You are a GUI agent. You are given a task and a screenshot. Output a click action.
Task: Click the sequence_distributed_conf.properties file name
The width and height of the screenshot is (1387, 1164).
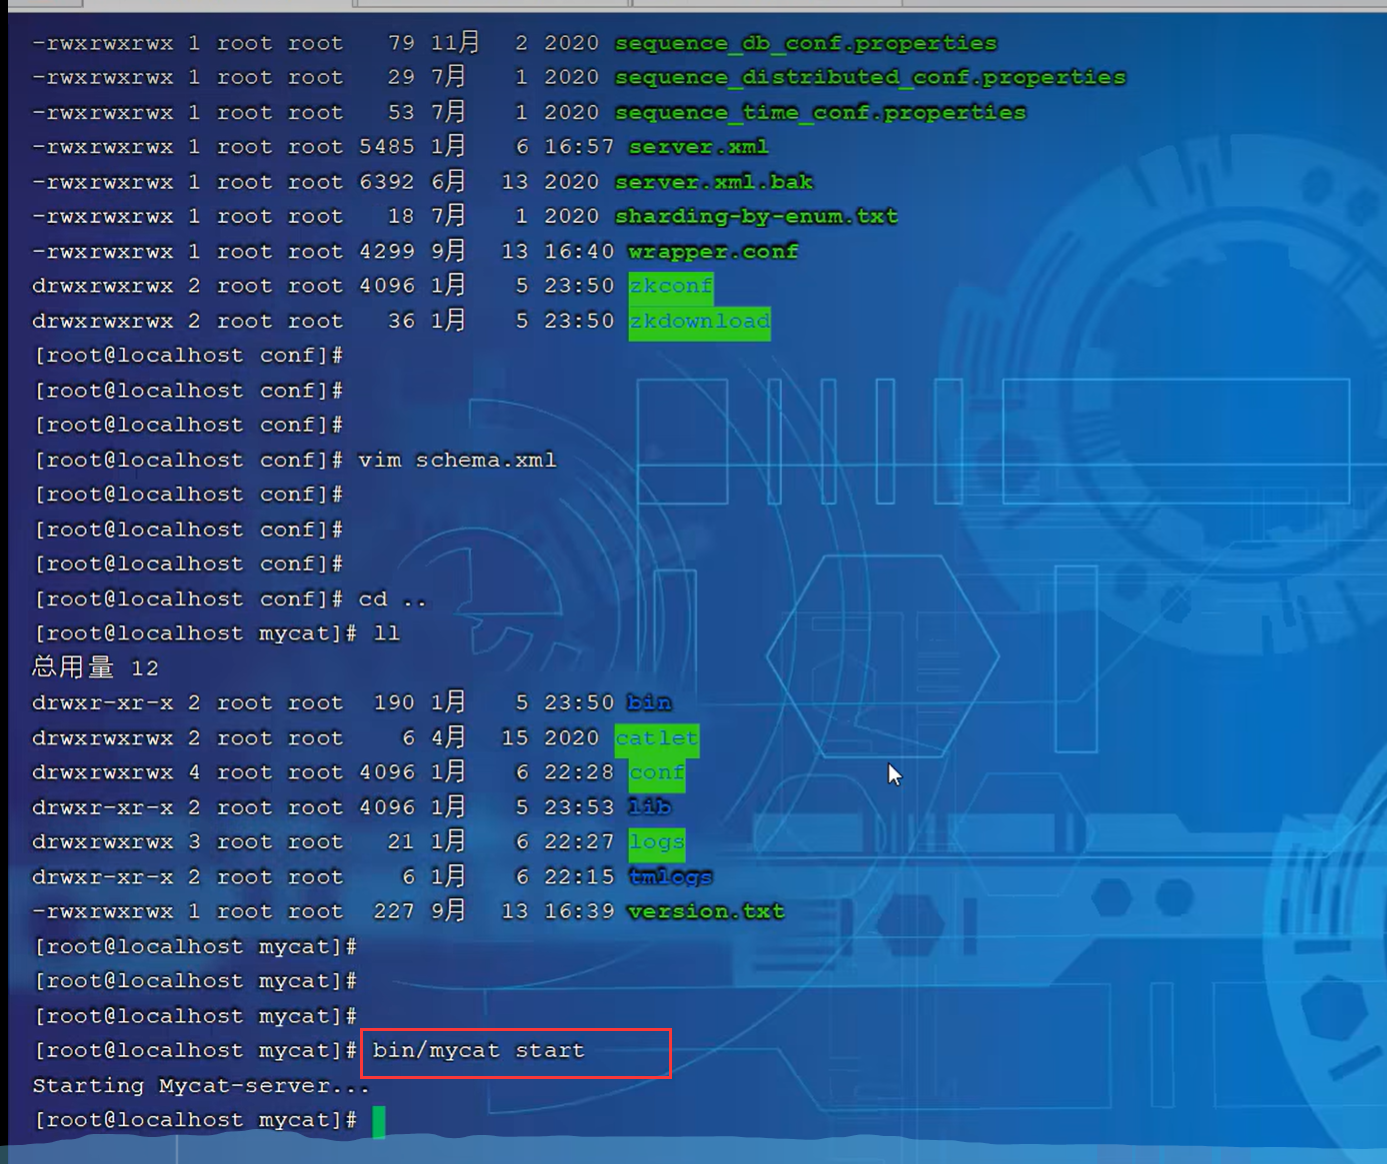(x=871, y=77)
